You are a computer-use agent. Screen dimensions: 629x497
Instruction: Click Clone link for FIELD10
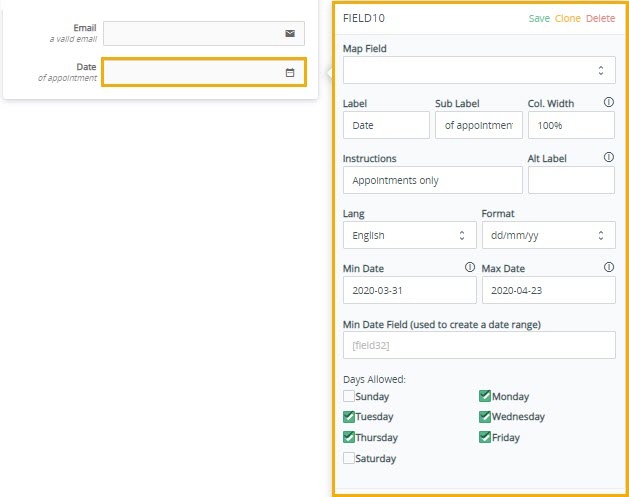[x=568, y=18]
